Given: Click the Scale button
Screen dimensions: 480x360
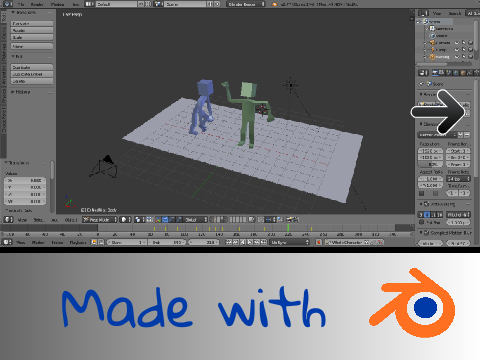Looking at the screenshot, I should [32, 37].
